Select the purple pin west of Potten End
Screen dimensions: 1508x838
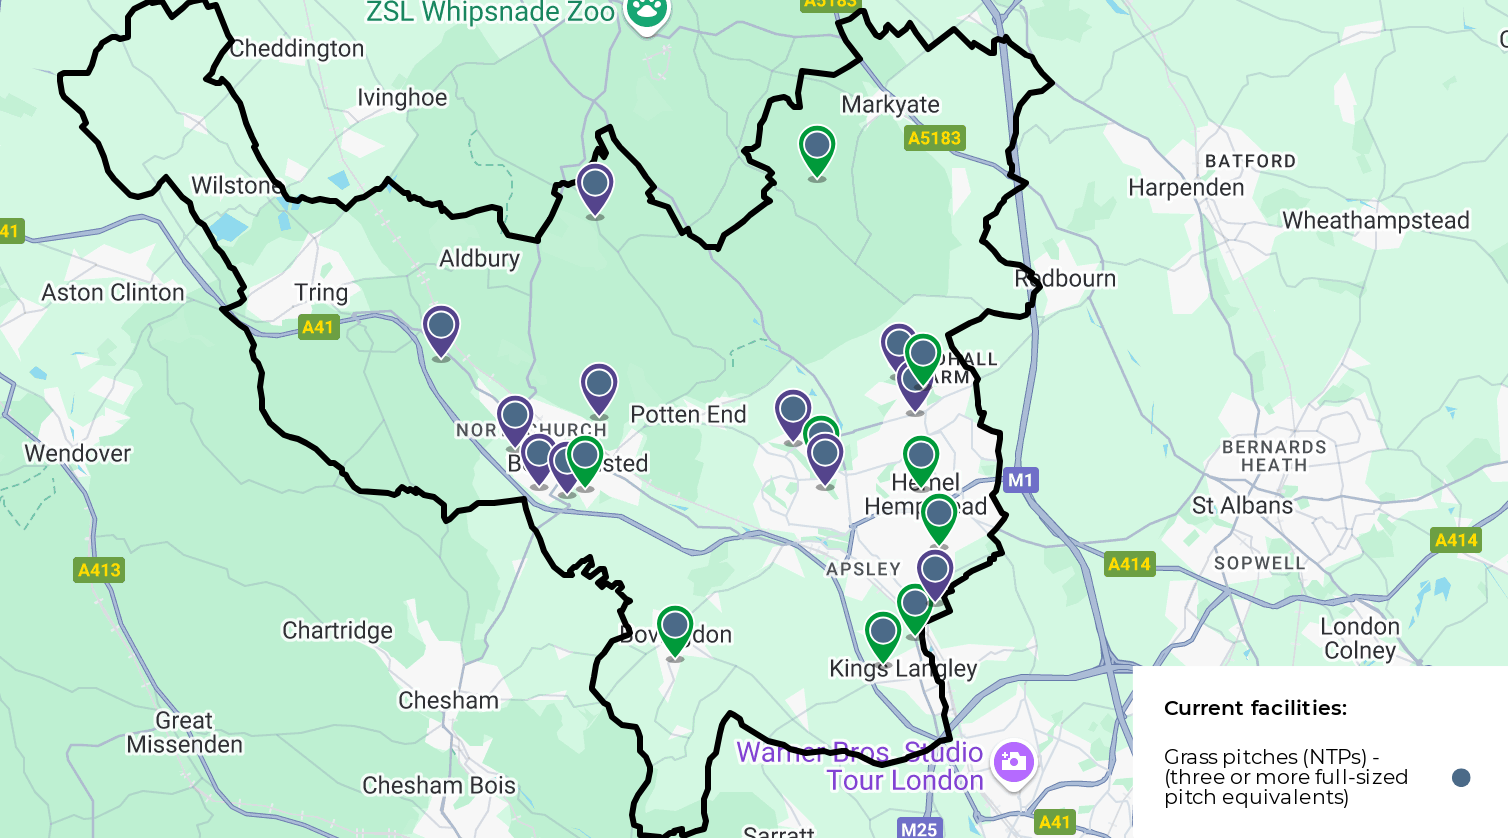599,389
